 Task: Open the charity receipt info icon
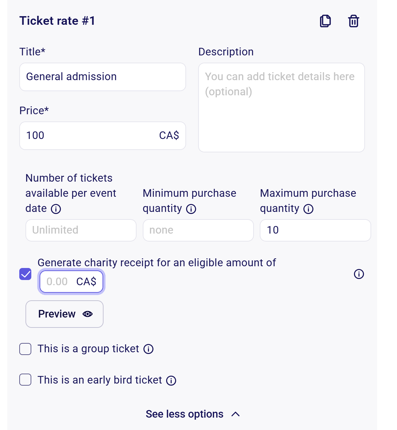(359, 274)
